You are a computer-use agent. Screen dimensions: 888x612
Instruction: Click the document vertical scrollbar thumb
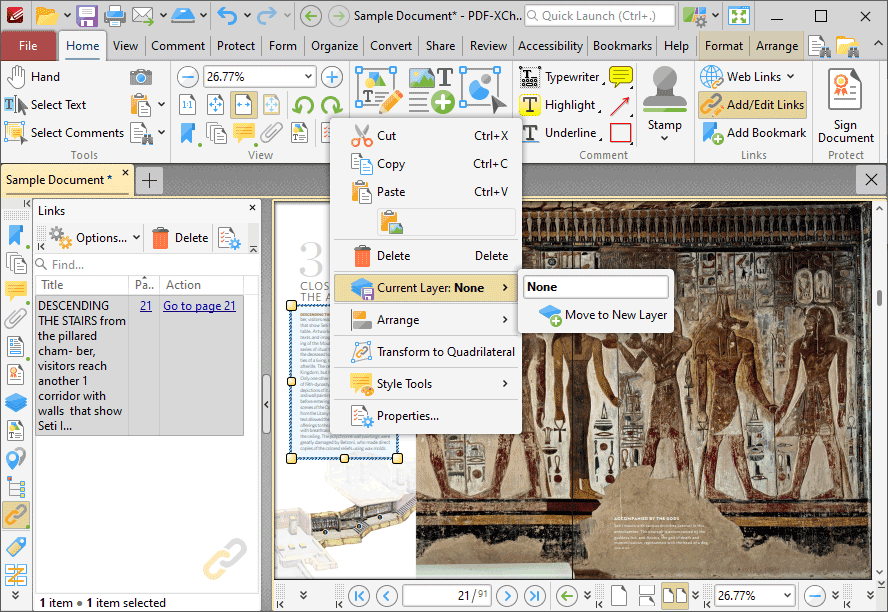pos(879,297)
